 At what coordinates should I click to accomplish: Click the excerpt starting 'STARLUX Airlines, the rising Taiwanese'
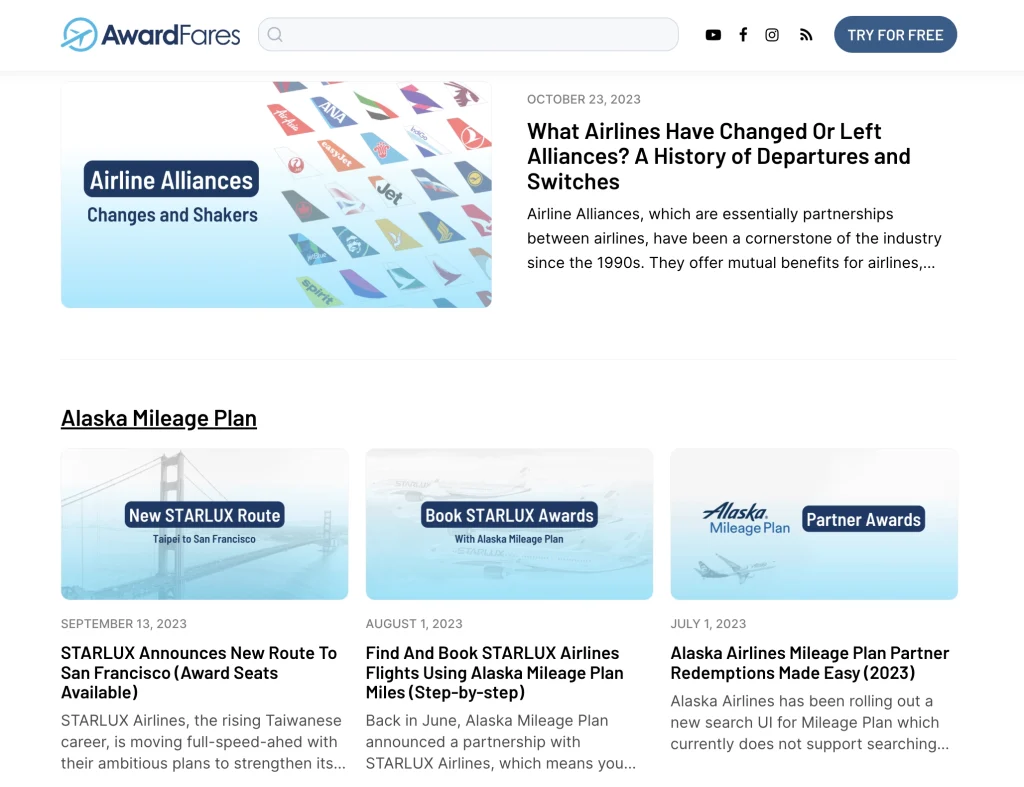(x=203, y=742)
